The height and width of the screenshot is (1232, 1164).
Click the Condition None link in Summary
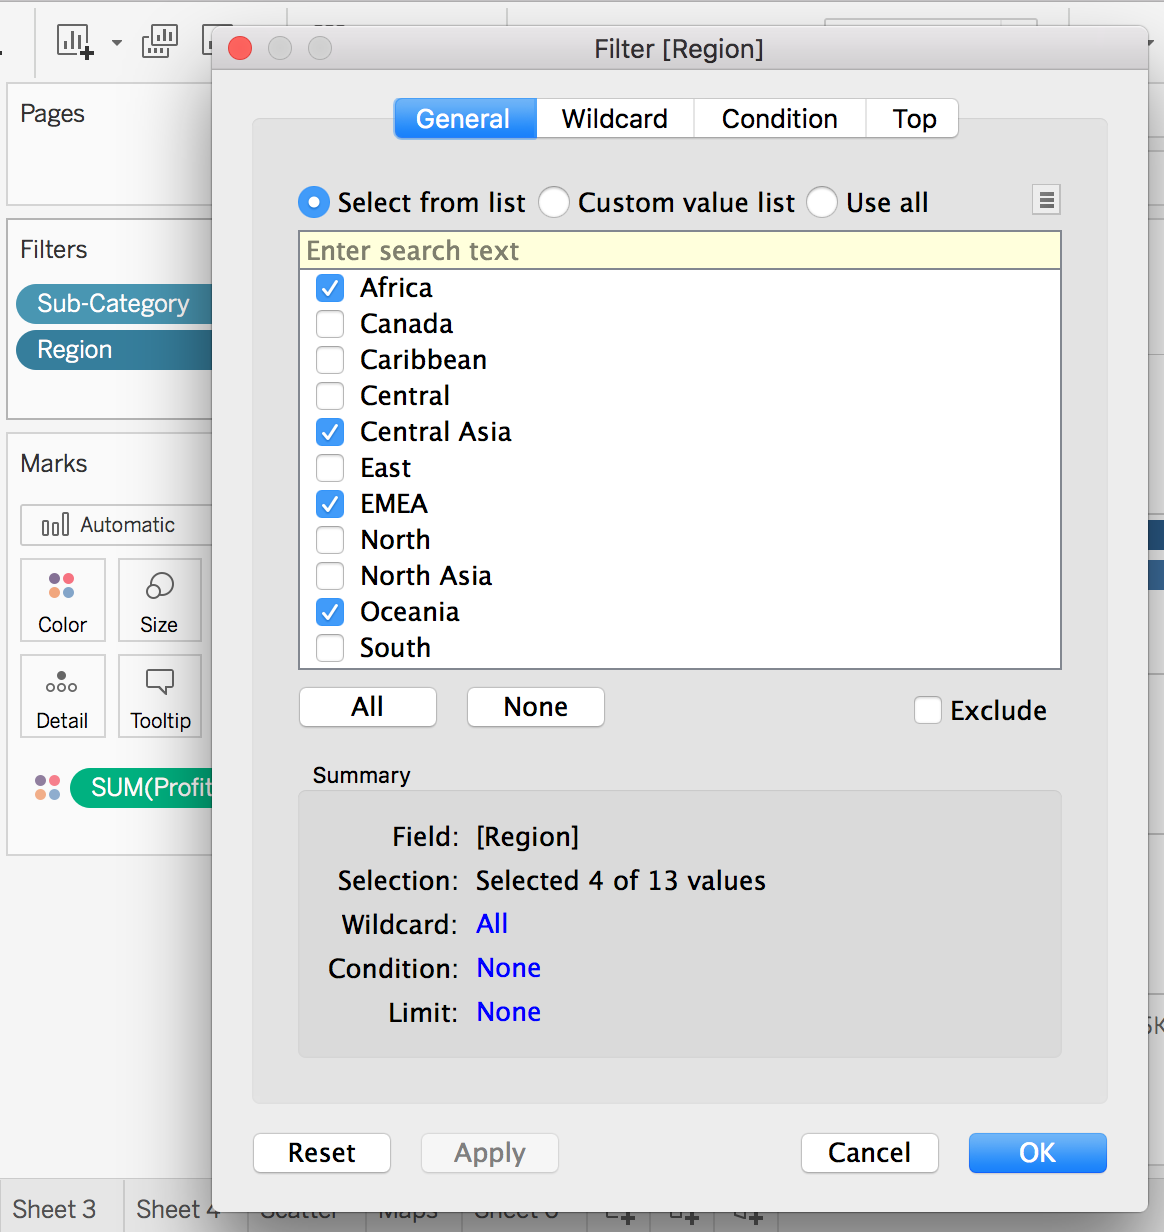508,968
